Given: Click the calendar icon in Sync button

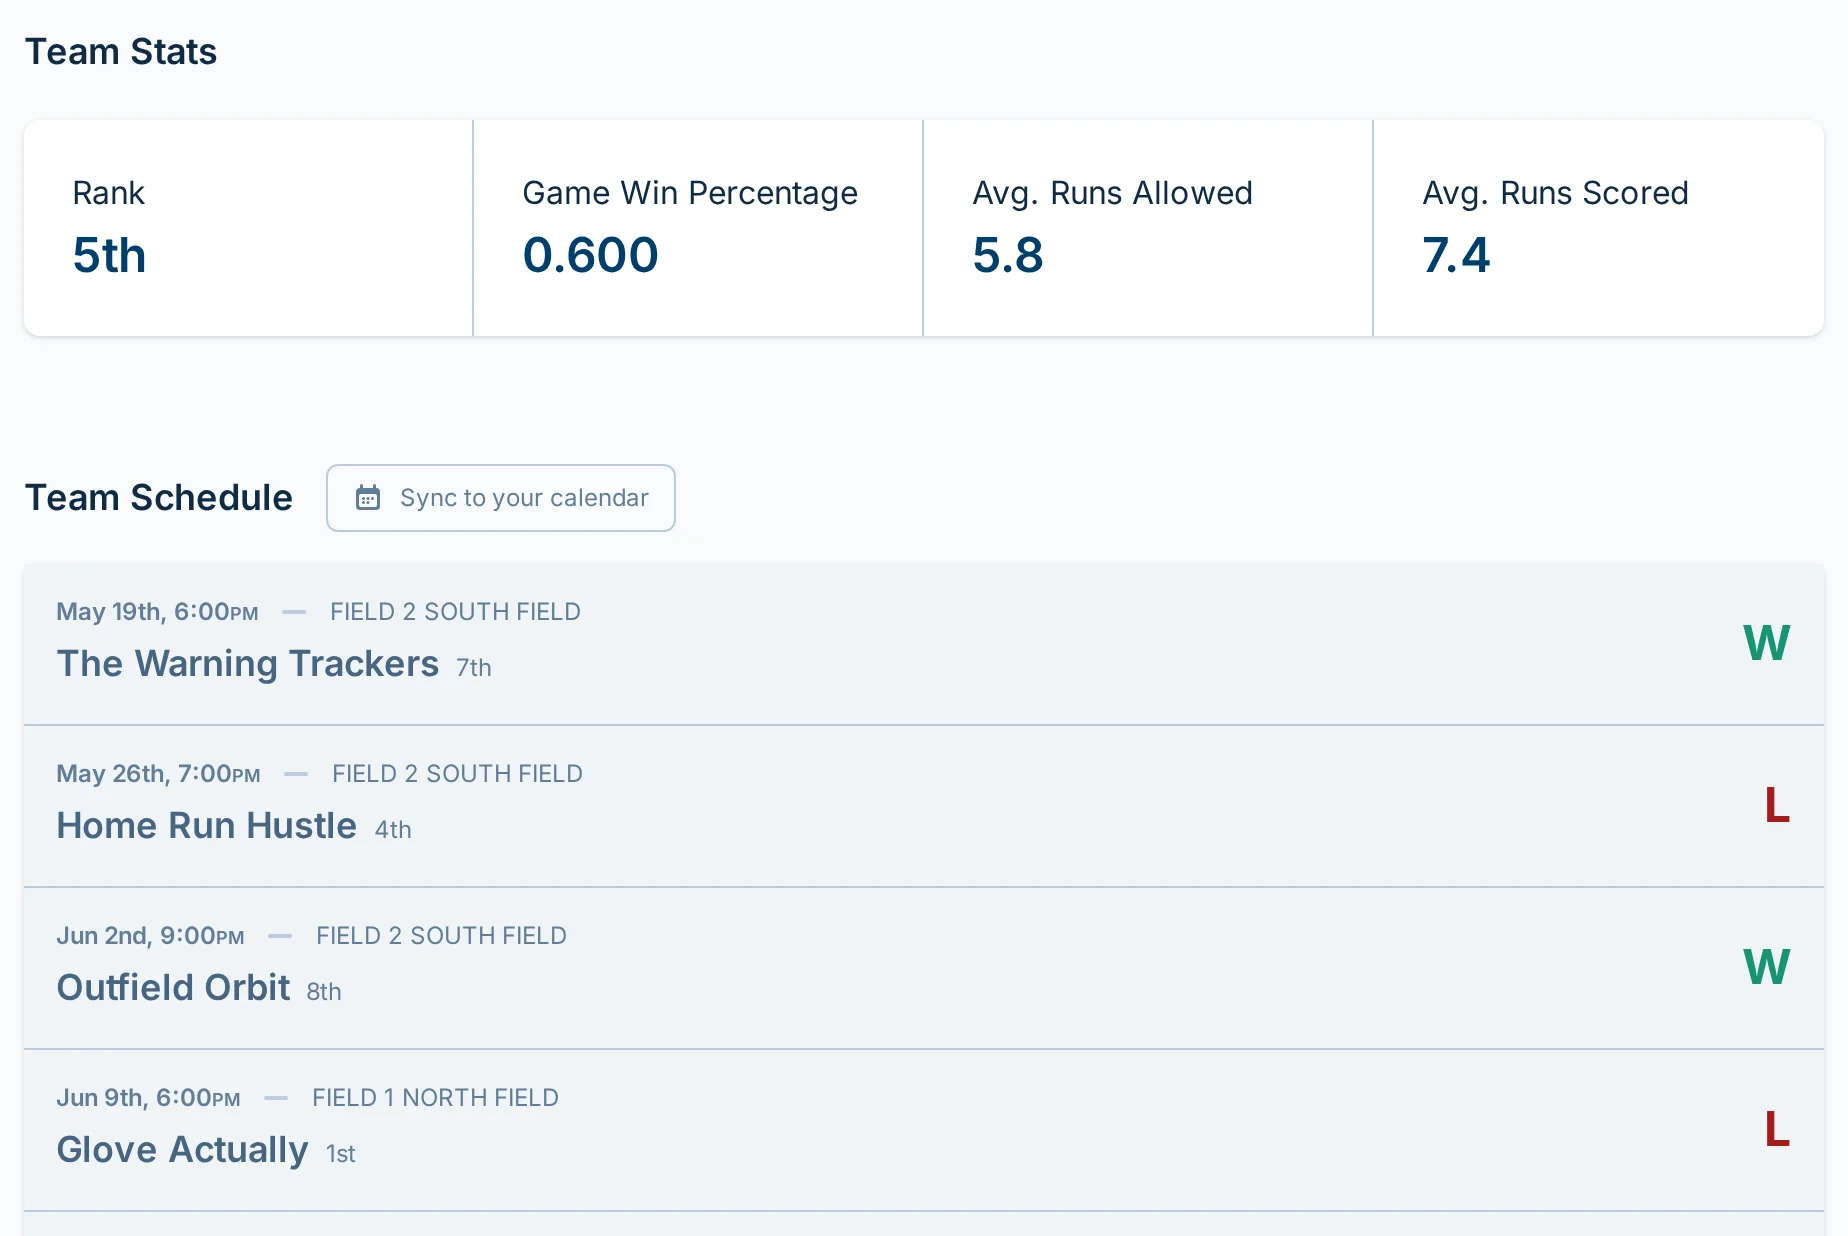Looking at the screenshot, I should coord(368,498).
